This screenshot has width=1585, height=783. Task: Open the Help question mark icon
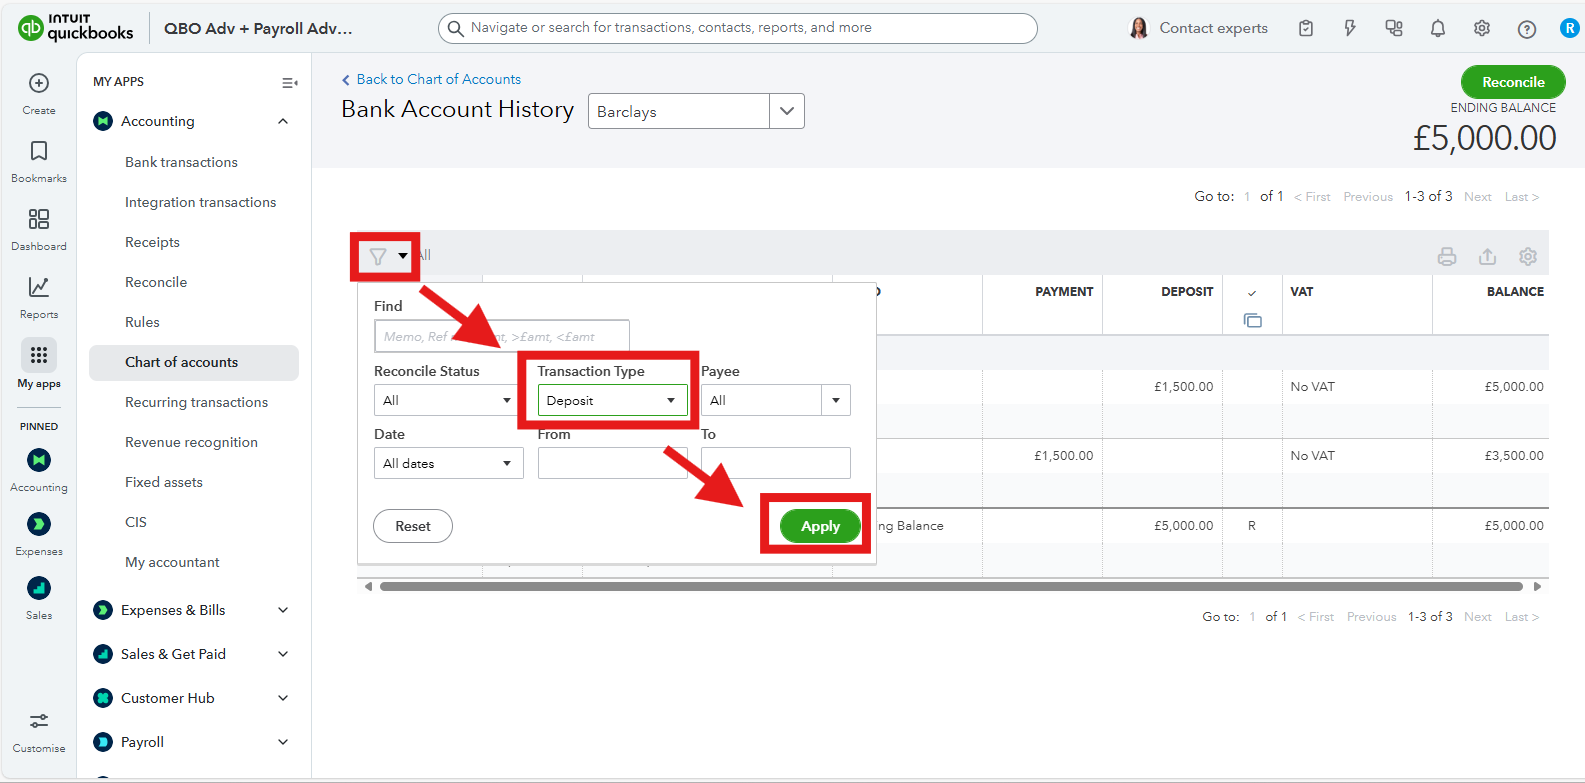point(1526,29)
